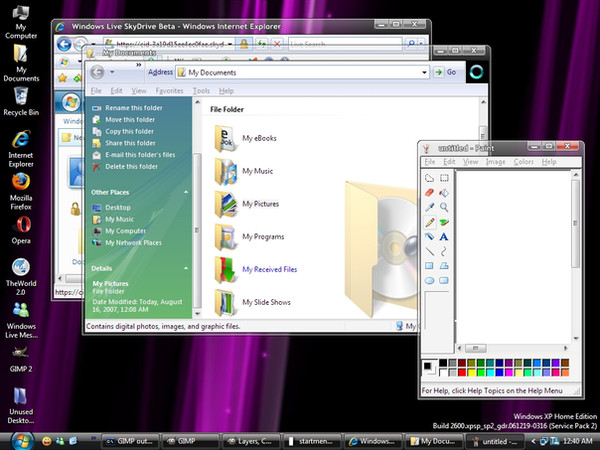Open the My Received Files folder link
Screen dimensions: 600x450
[x=269, y=269]
